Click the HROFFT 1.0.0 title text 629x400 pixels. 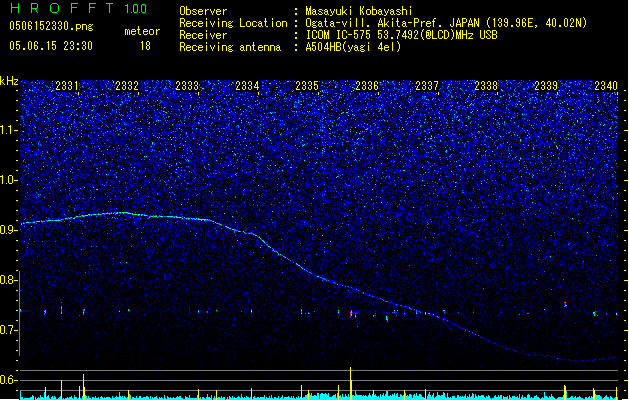(78, 8)
